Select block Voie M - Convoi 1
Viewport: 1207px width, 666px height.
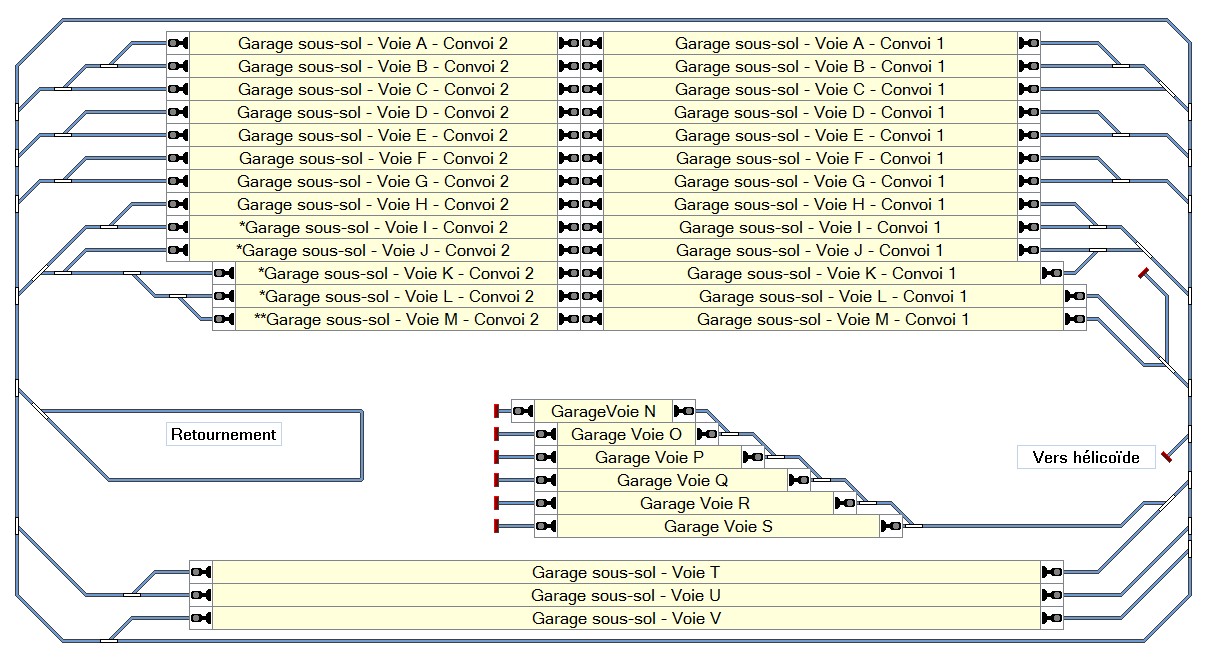pos(834,319)
